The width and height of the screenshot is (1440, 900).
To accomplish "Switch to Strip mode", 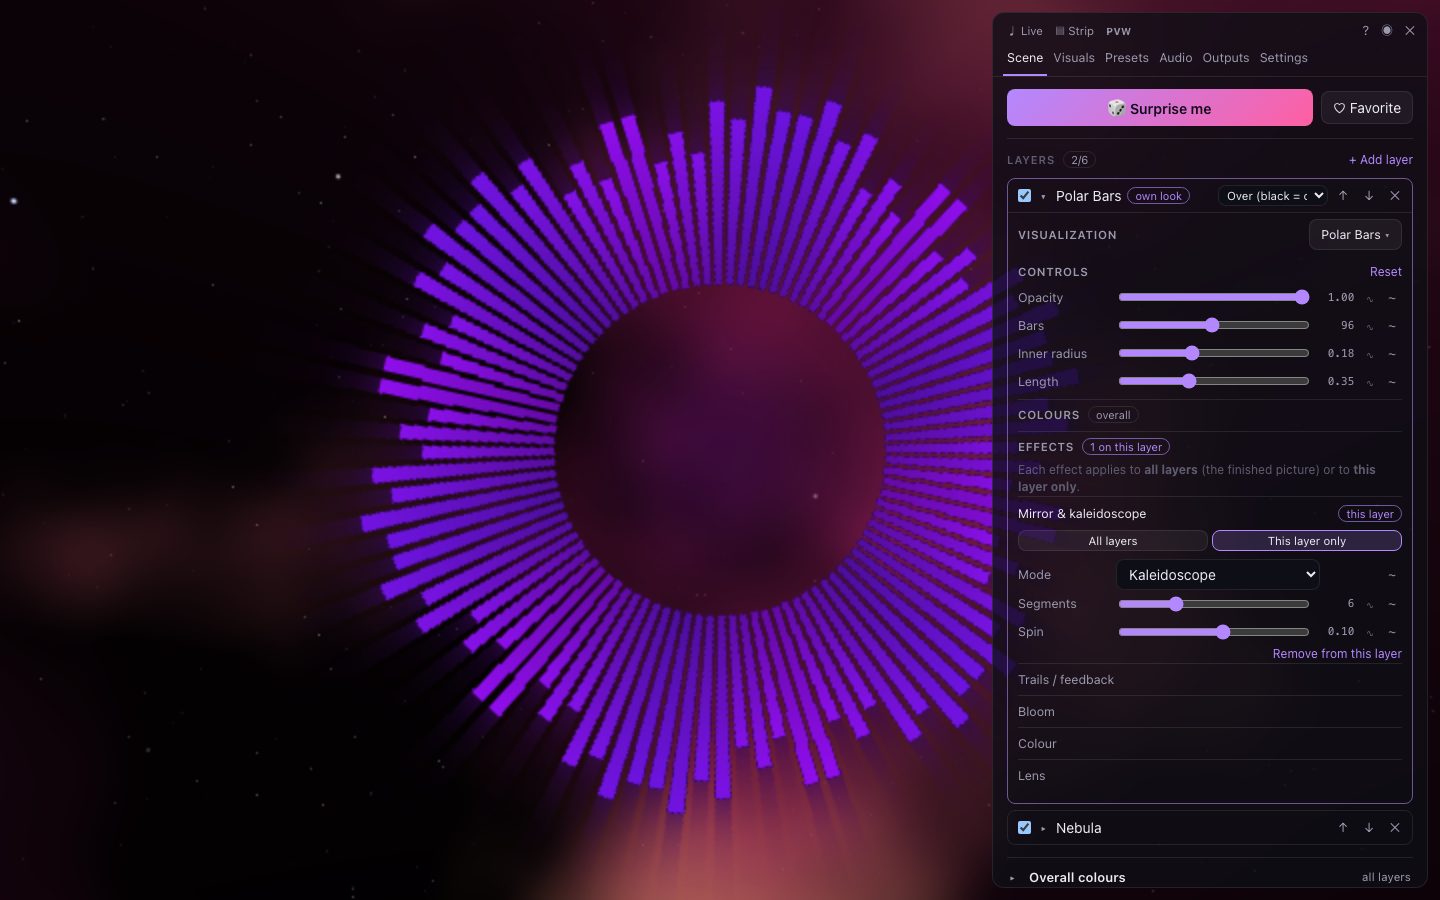I will point(1075,31).
